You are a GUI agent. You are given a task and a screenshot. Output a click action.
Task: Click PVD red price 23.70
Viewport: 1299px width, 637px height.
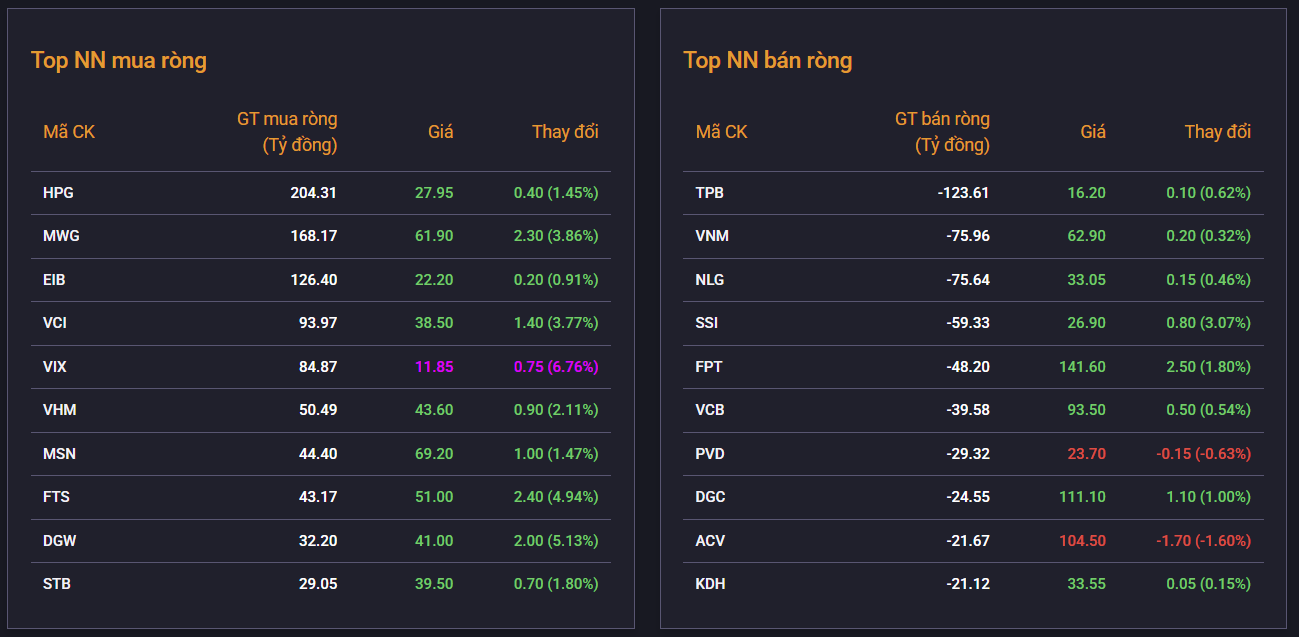click(x=1086, y=454)
